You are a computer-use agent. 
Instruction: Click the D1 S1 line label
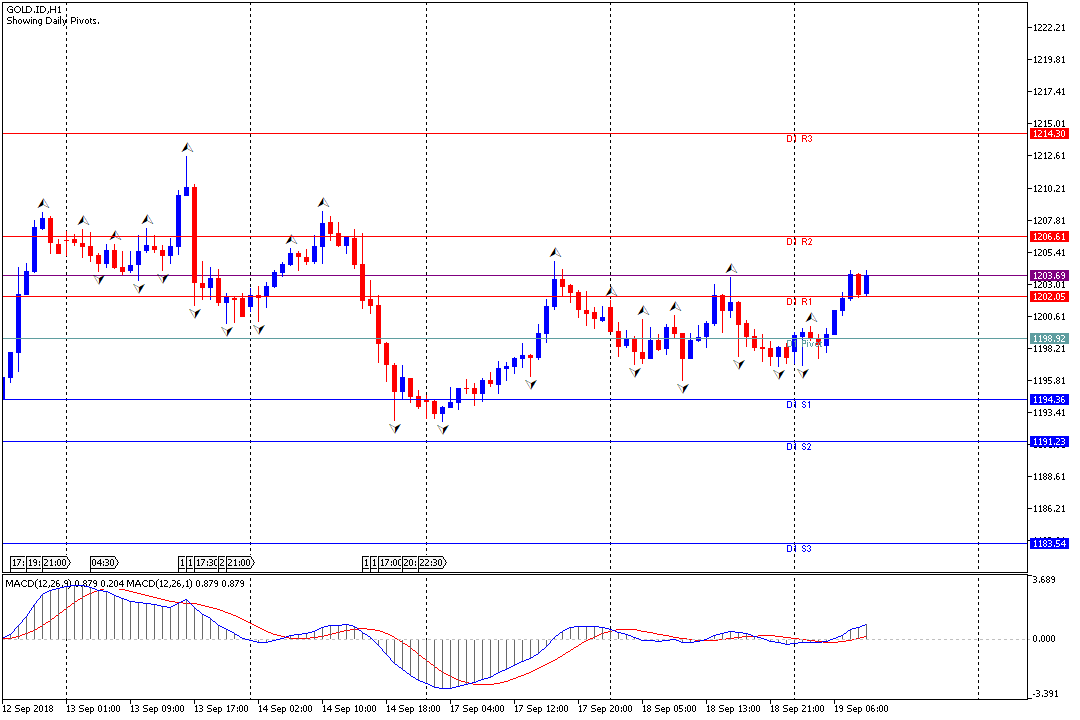[799, 405]
